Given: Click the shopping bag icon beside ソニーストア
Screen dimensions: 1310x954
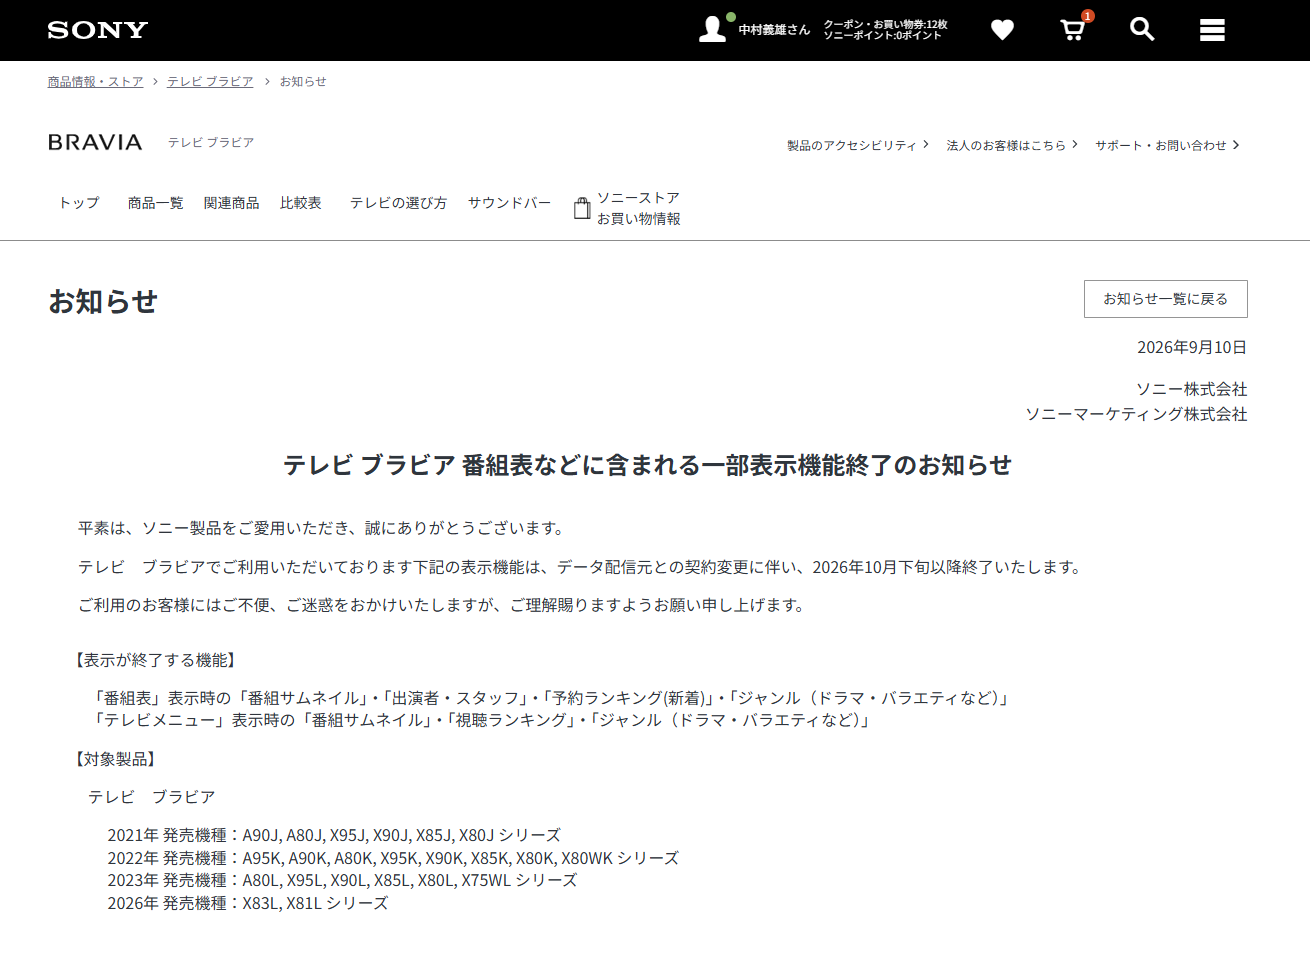Looking at the screenshot, I should click(582, 208).
